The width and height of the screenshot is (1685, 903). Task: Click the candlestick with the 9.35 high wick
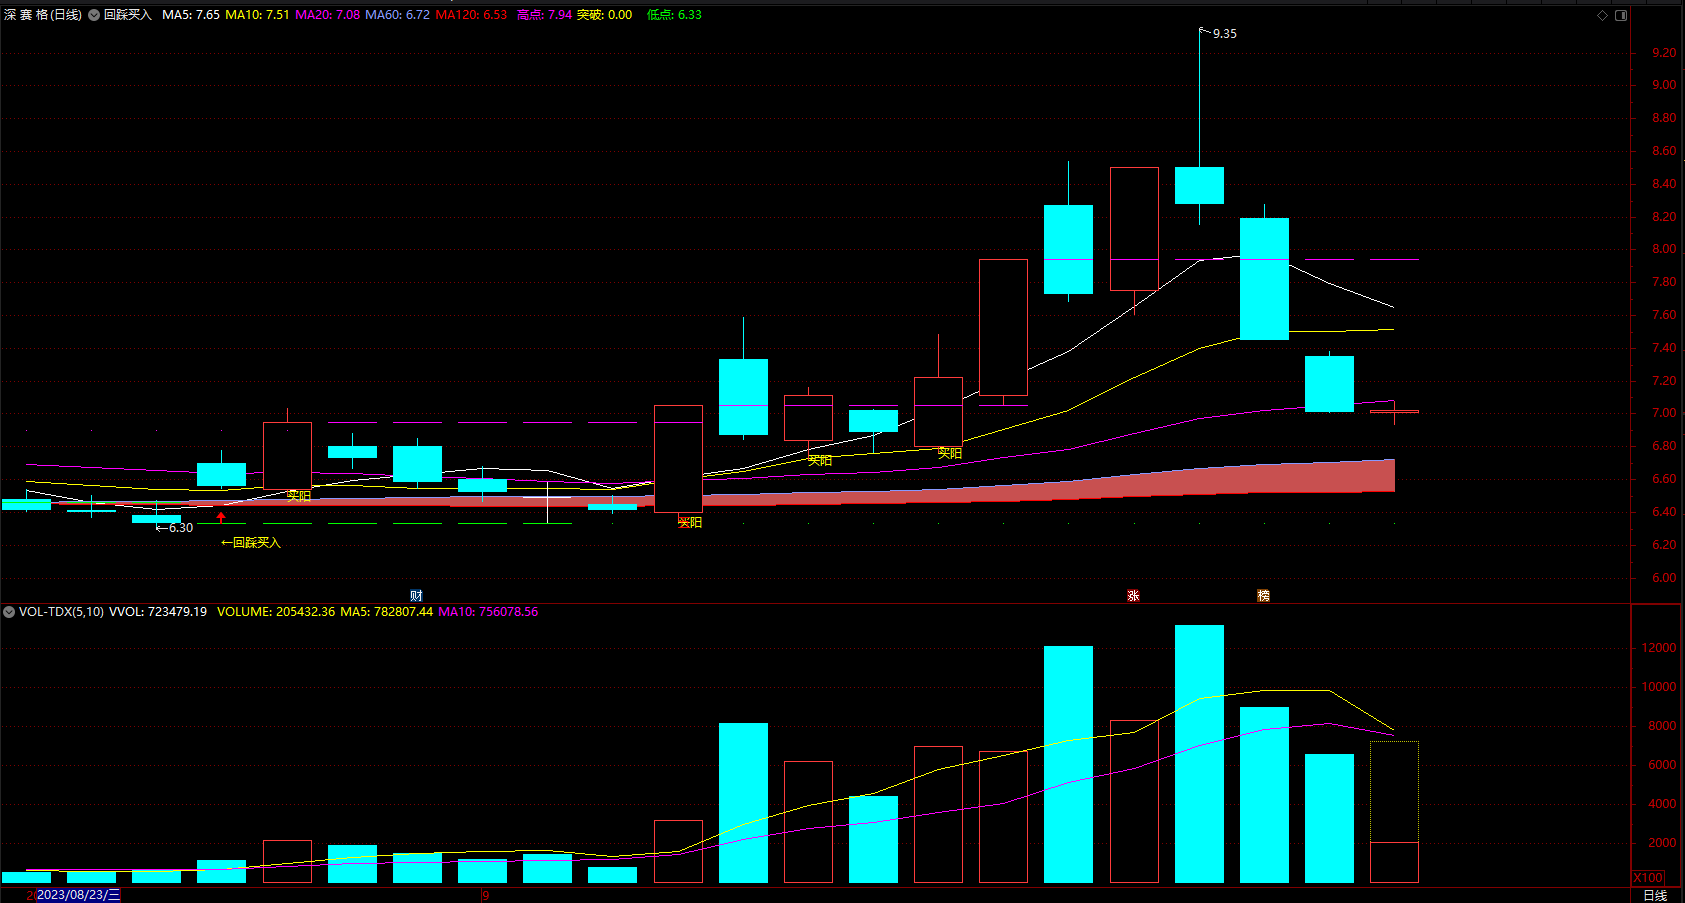[1199, 185]
